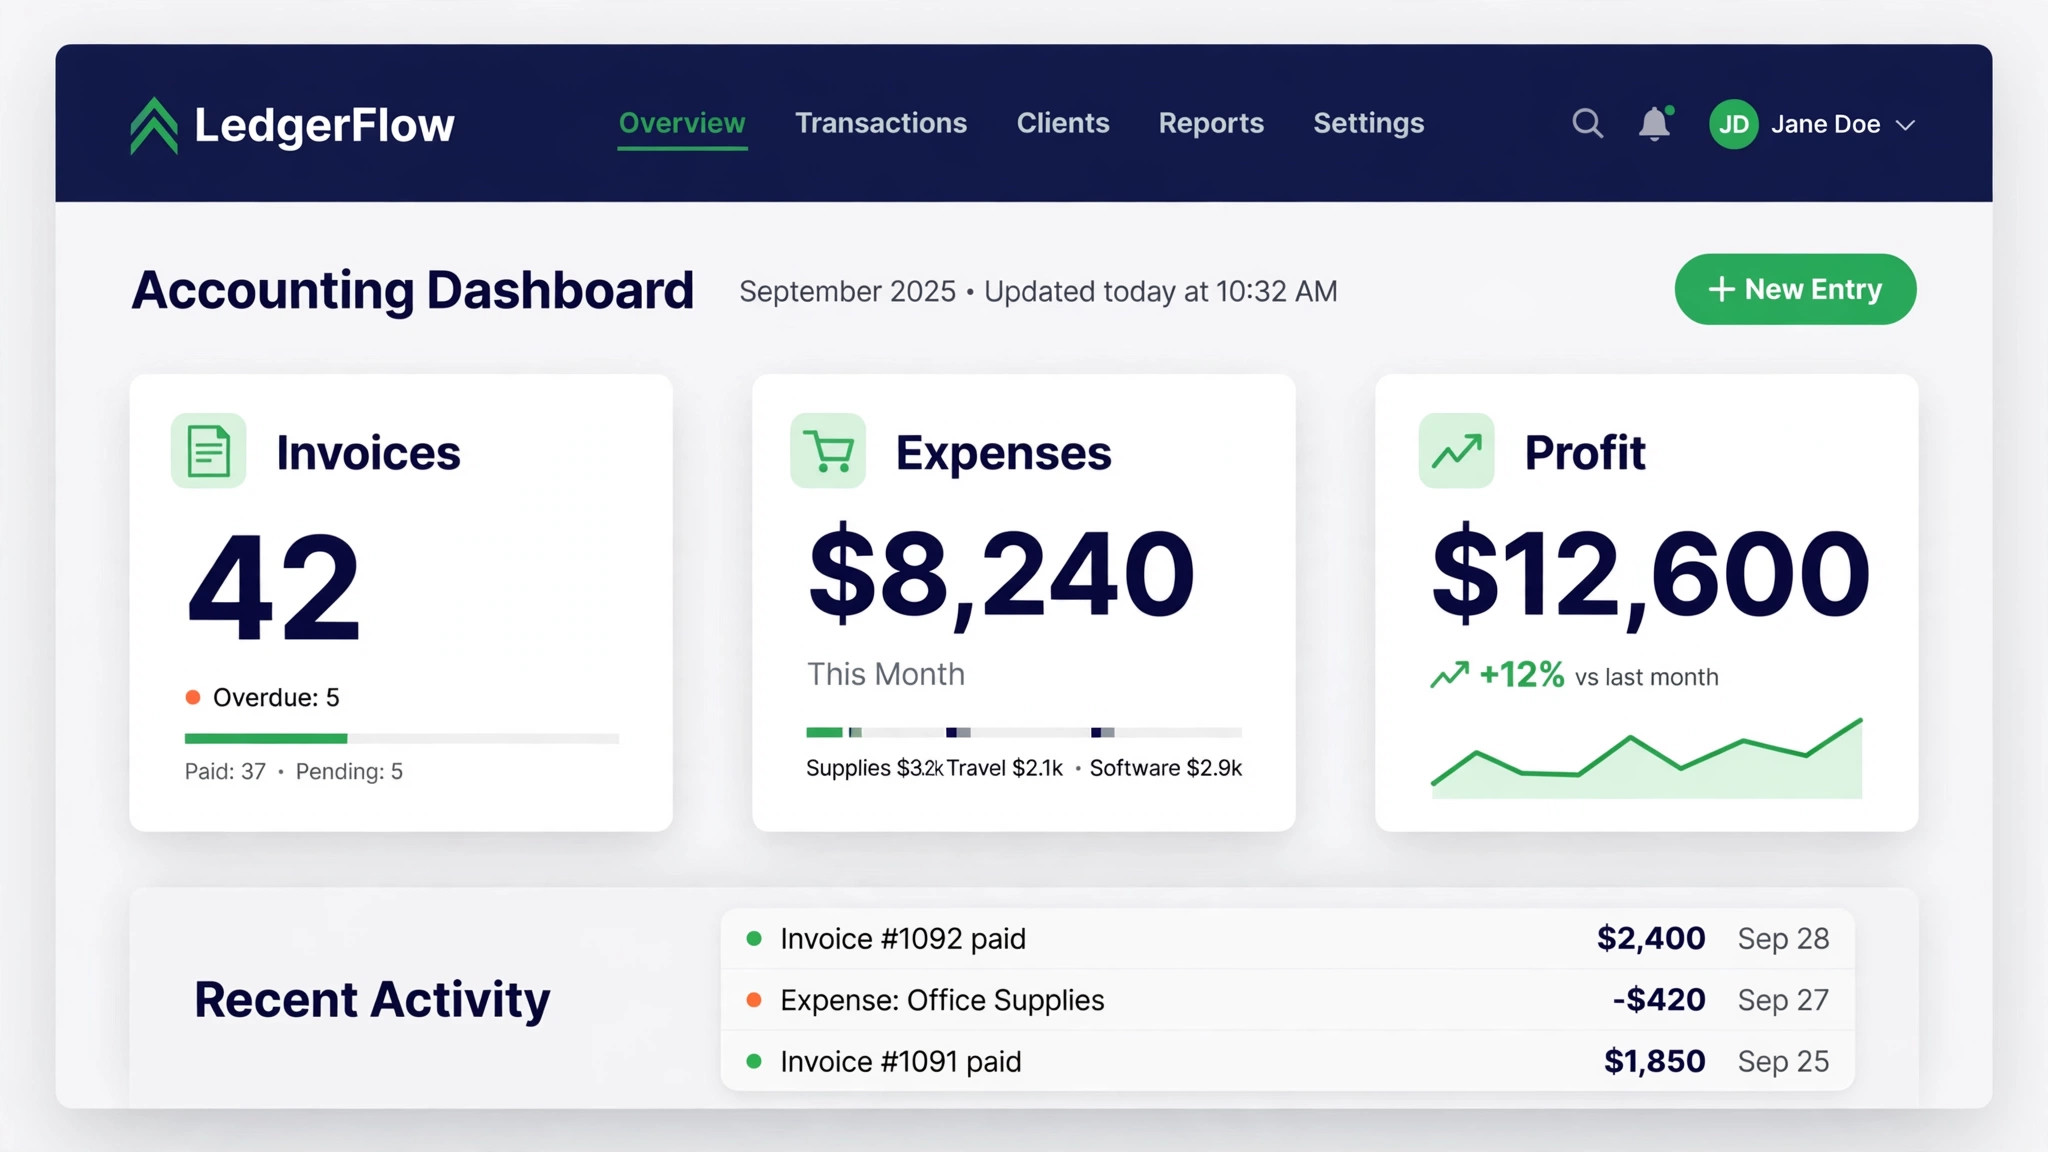Click the -$420 amount
Image resolution: width=2048 pixels, height=1152 pixels.
[1659, 1000]
